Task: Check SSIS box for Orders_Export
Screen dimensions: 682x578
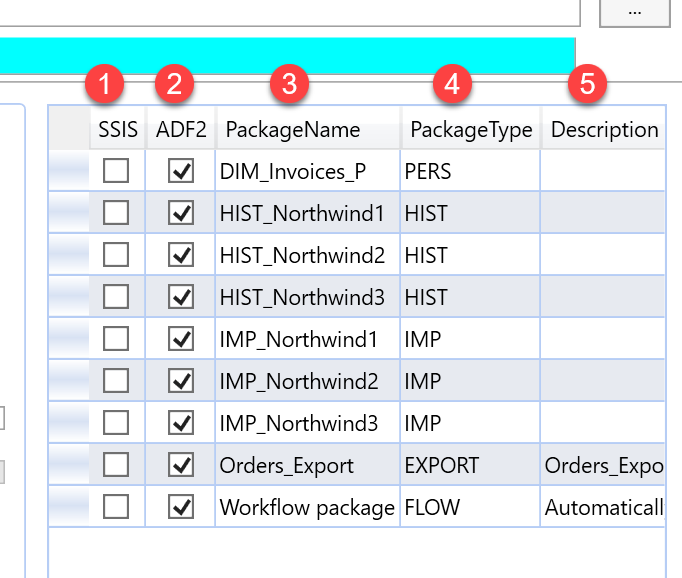Action: [x=116, y=464]
